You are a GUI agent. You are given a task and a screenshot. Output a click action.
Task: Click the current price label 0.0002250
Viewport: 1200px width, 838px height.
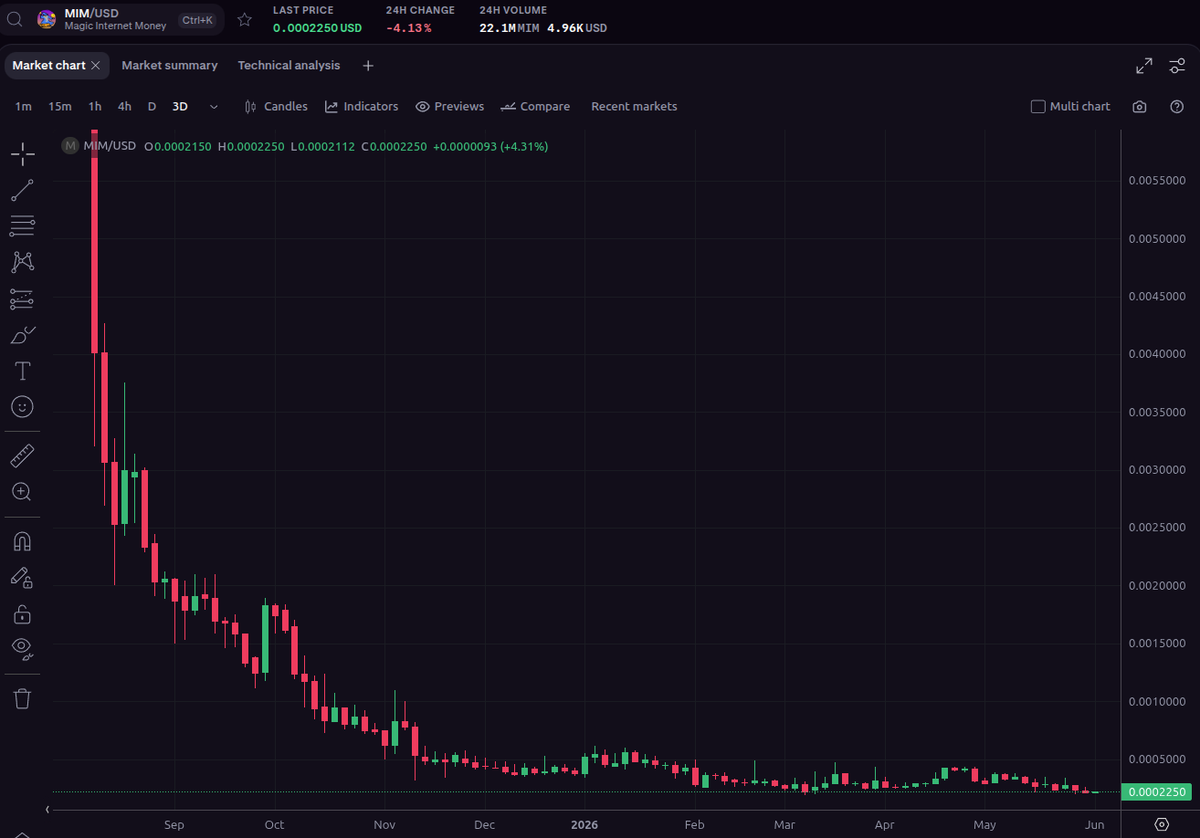click(1156, 792)
